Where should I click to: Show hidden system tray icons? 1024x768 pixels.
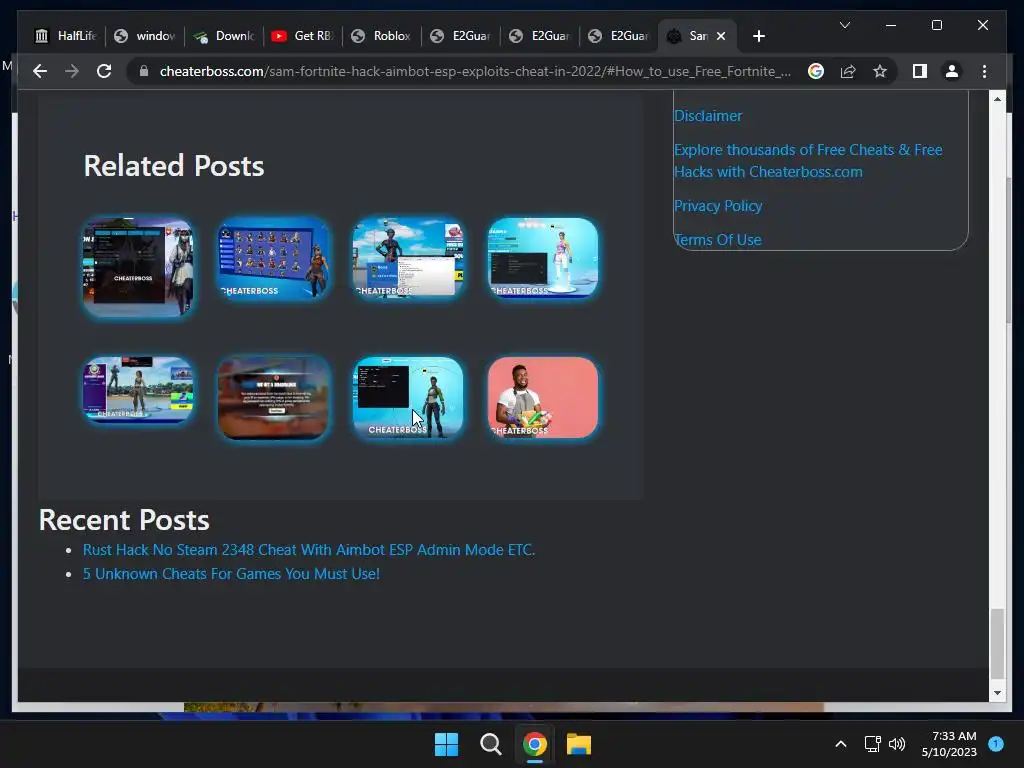point(841,744)
